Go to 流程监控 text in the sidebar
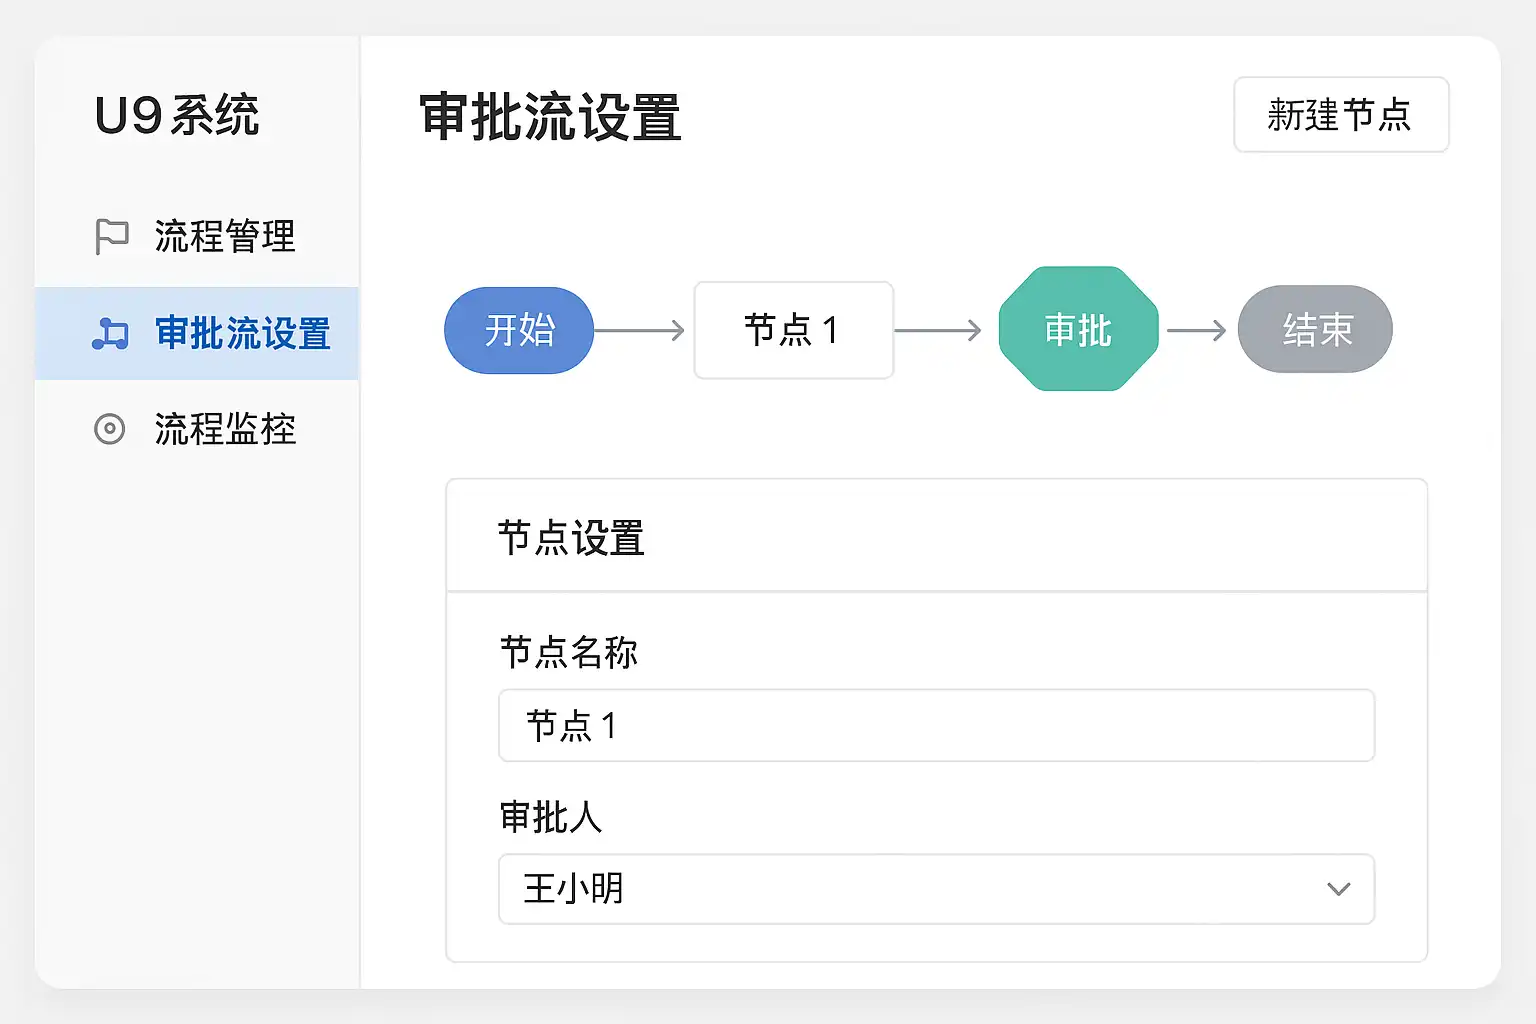Image resolution: width=1536 pixels, height=1024 pixels. point(225,429)
